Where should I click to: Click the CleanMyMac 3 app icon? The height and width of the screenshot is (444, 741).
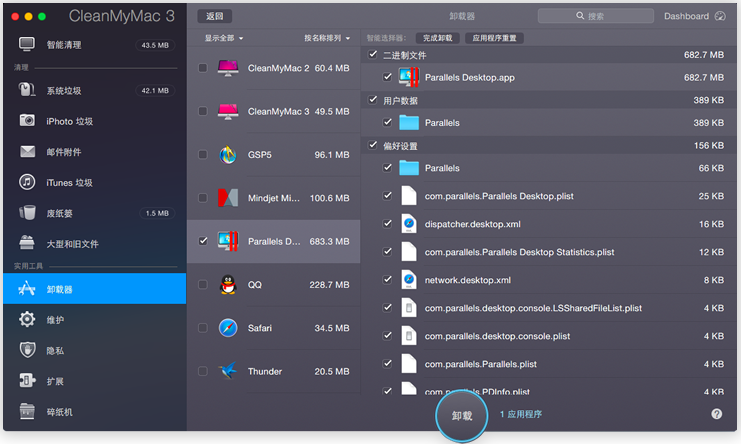click(228, 111)
